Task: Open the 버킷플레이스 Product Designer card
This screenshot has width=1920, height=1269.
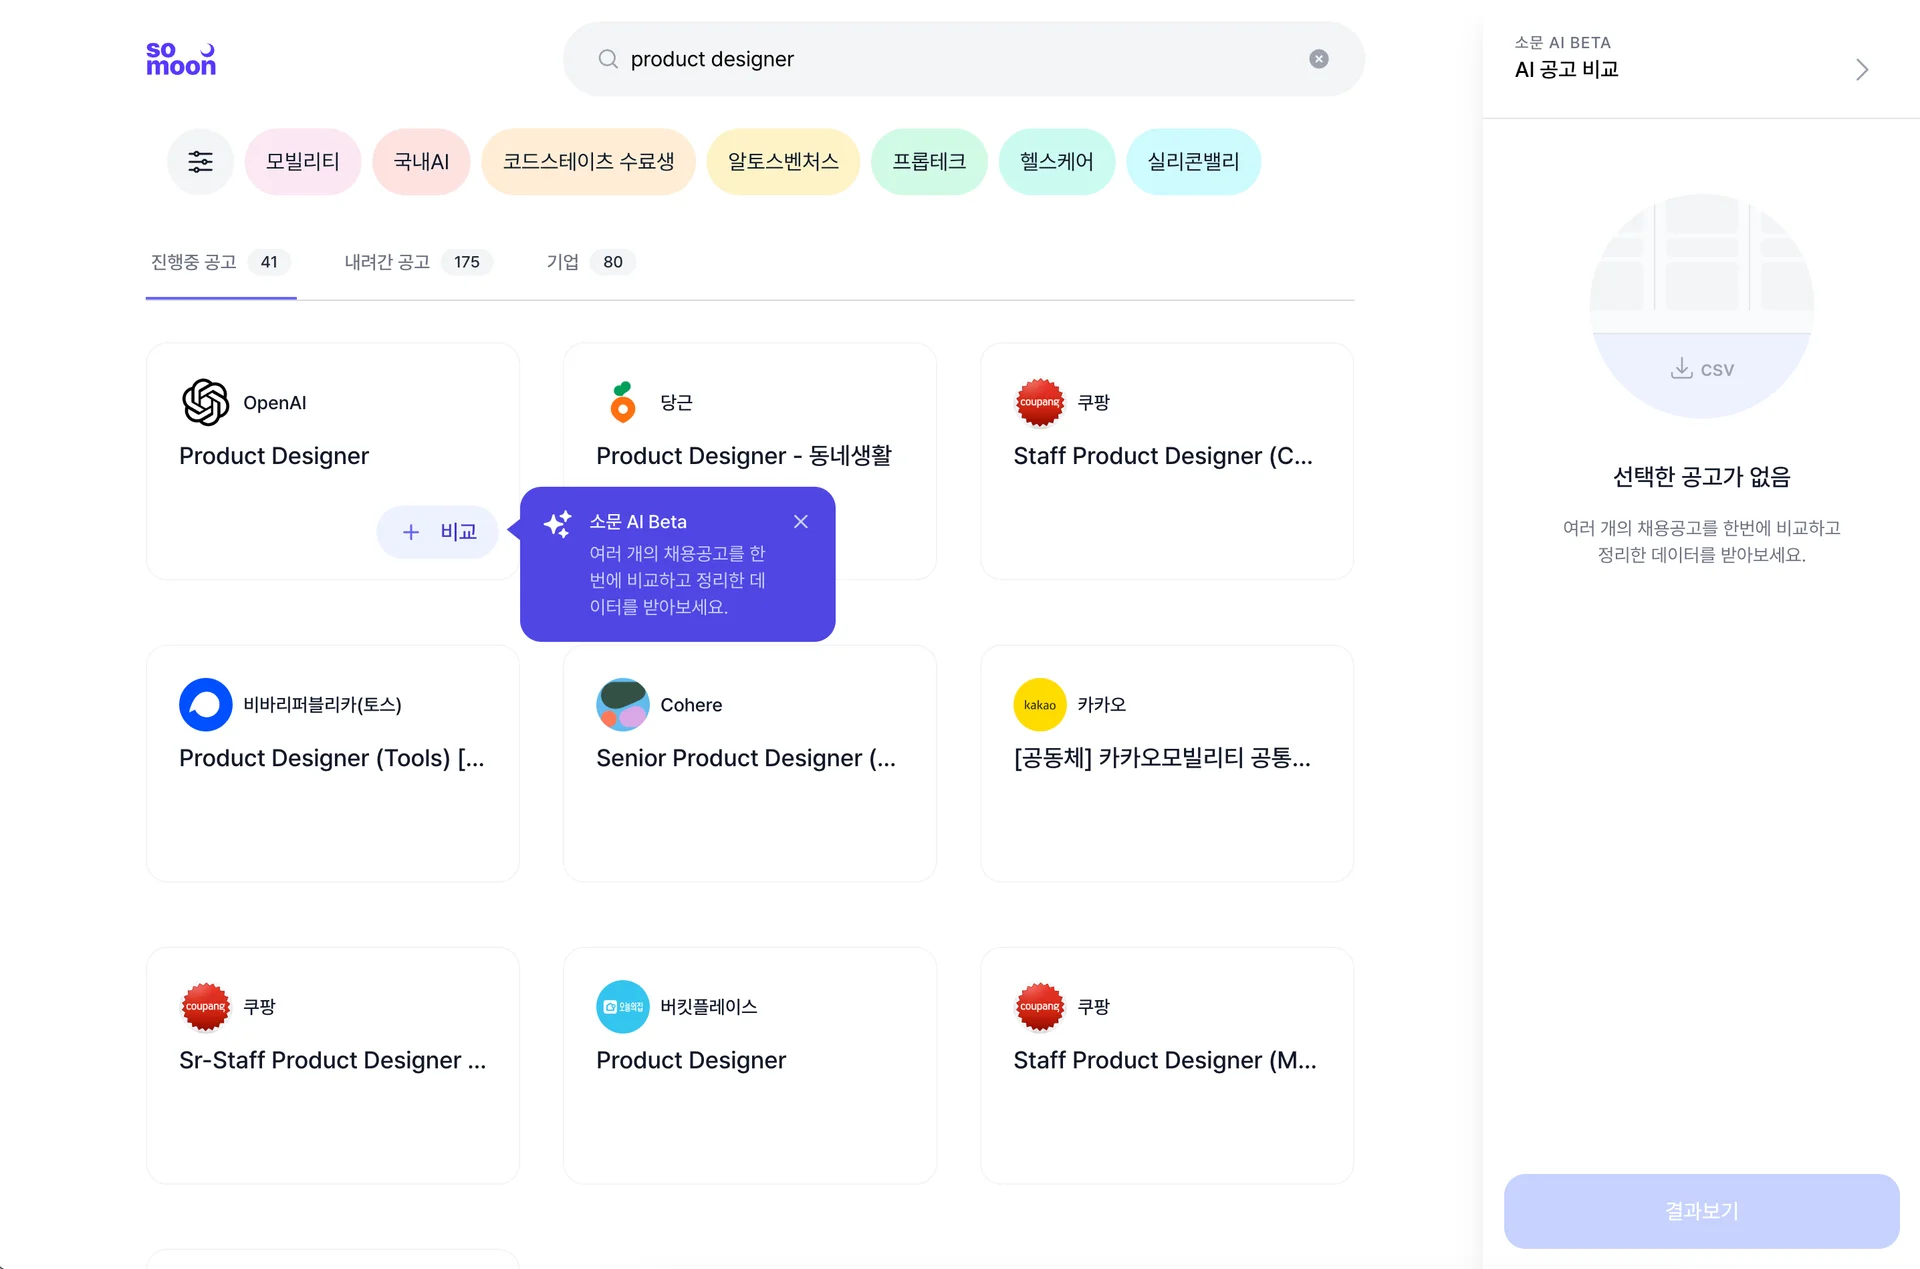Action: (x=749, y=1065)
